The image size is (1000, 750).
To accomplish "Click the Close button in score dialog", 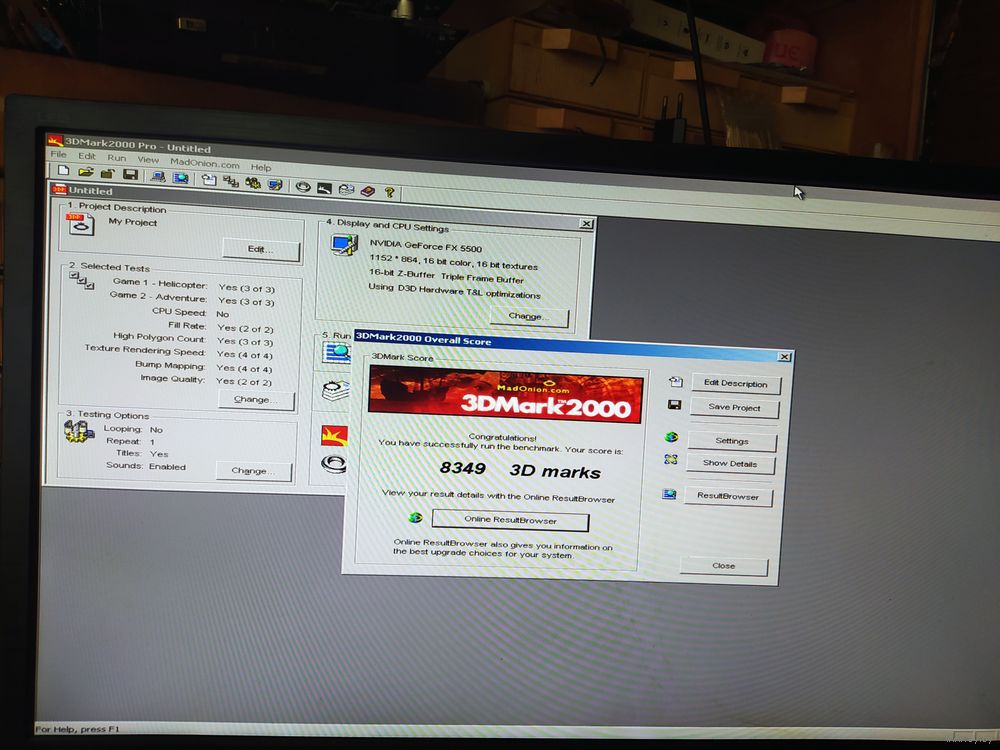I will [x=724, y=566].
